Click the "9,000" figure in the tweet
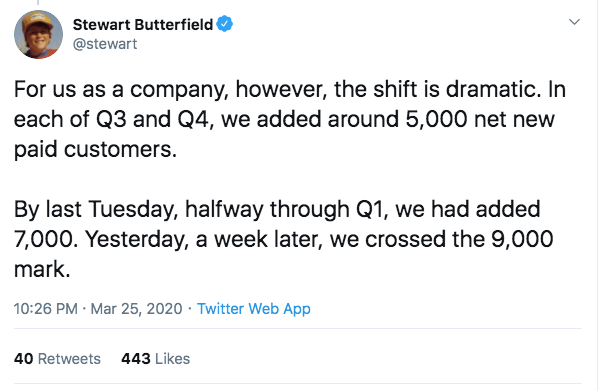 coord(522,239)
